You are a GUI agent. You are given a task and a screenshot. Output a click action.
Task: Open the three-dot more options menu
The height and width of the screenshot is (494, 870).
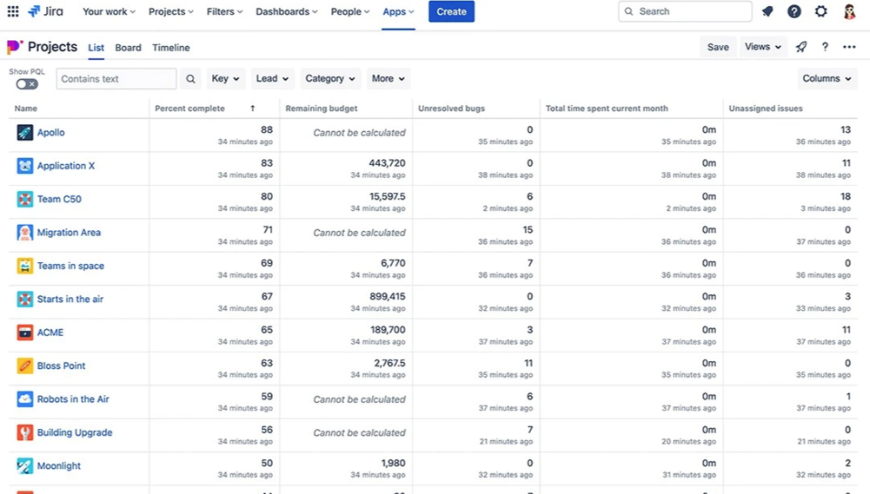[849, 47]
